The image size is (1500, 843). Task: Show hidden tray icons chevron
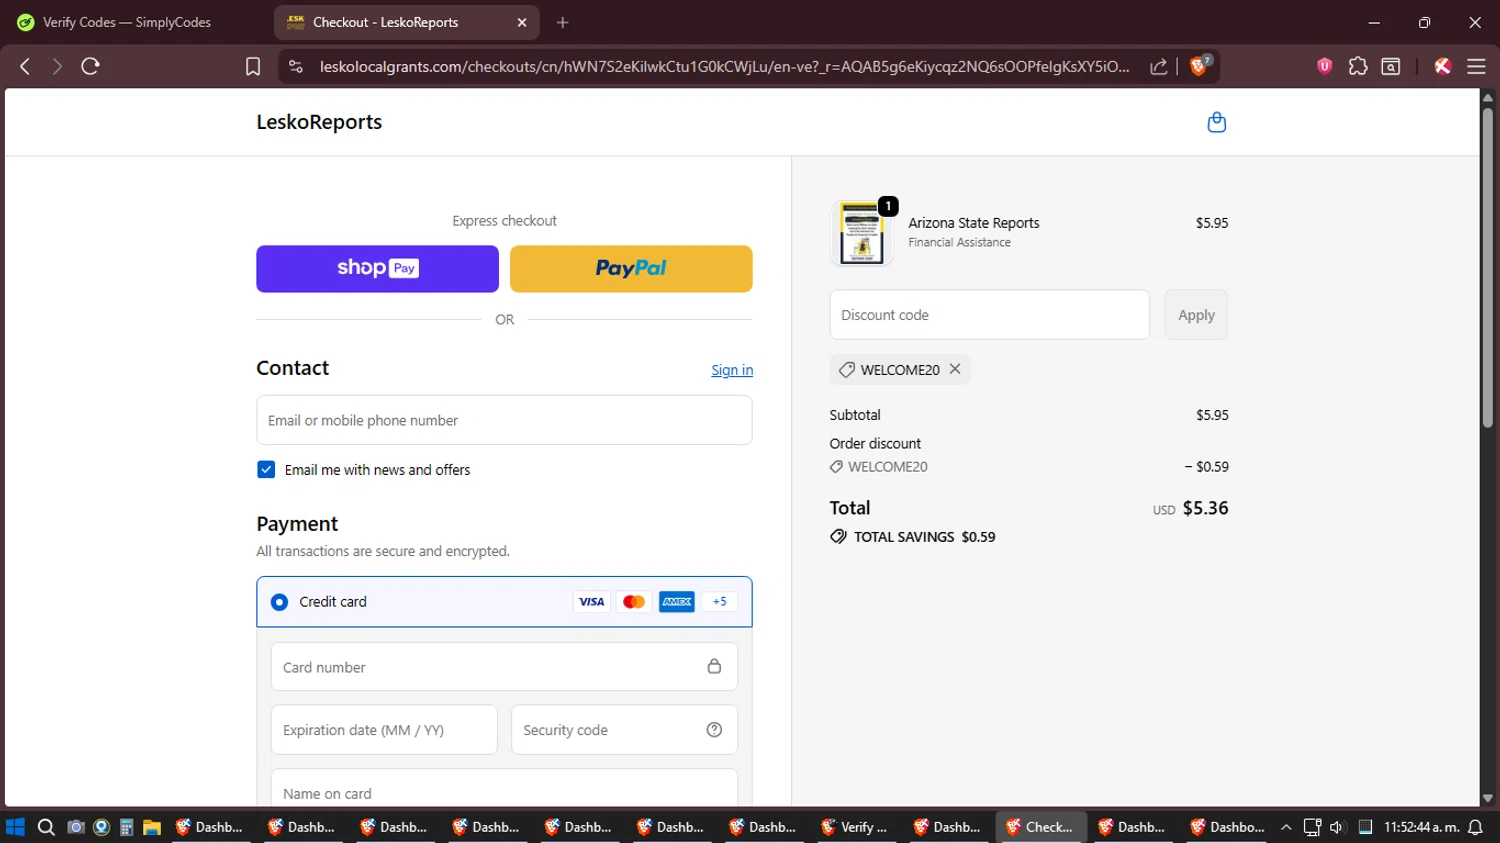coord(1286,827)
